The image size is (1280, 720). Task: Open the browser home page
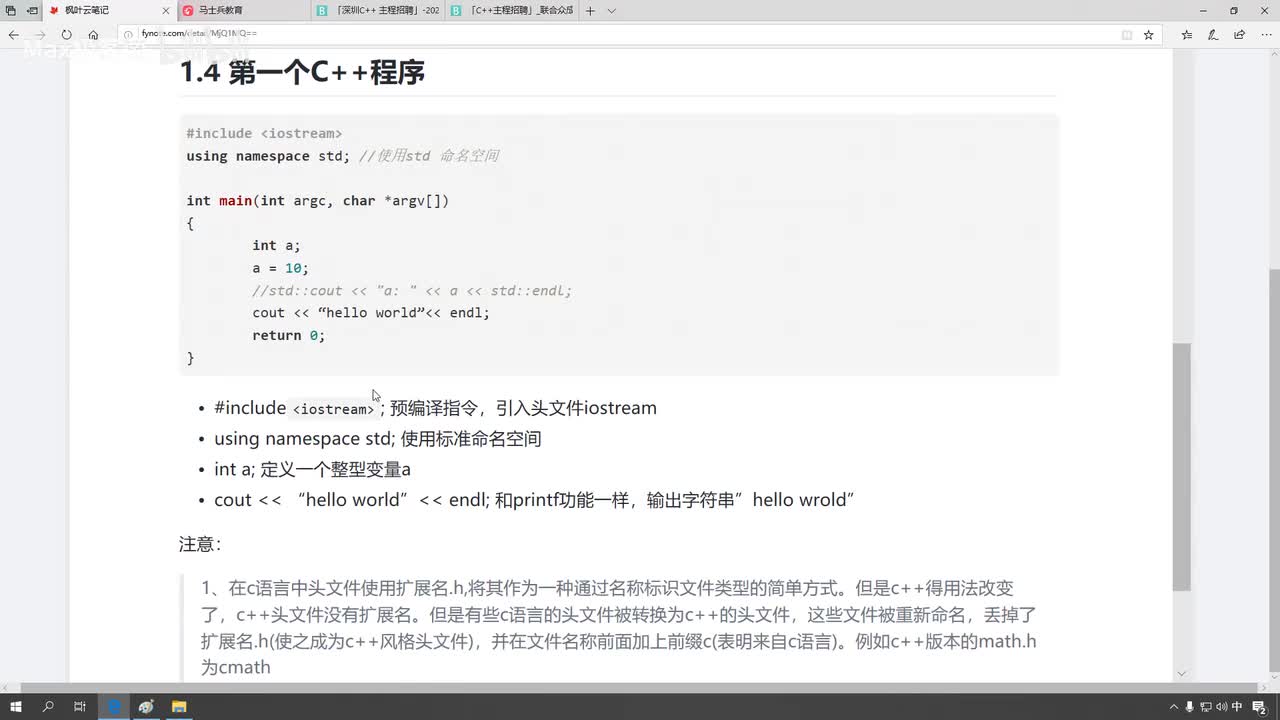pos(93,34)
